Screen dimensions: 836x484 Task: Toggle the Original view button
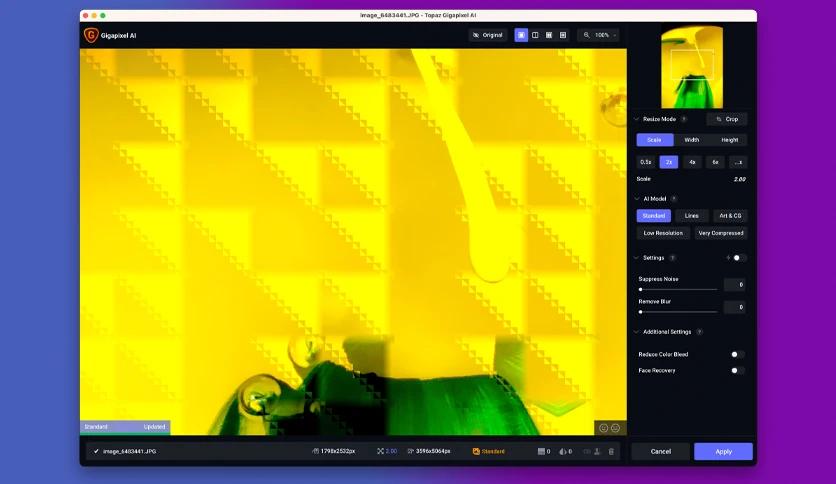(488, 35)
